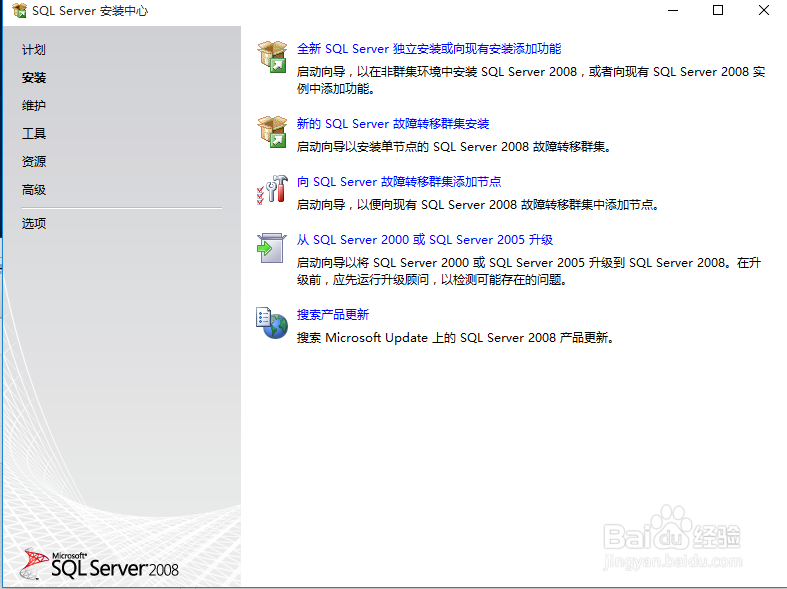Open link 向 SQL Server 故障转移群集添加节点
The image size is (787, 589).
[399, 182]
